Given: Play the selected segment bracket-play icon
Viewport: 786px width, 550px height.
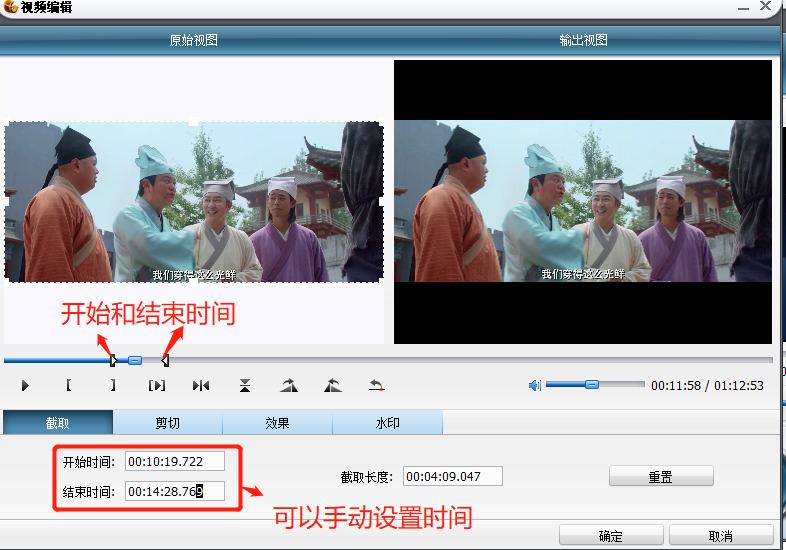Looking at the screenshot, I should [x=156, y=386].
